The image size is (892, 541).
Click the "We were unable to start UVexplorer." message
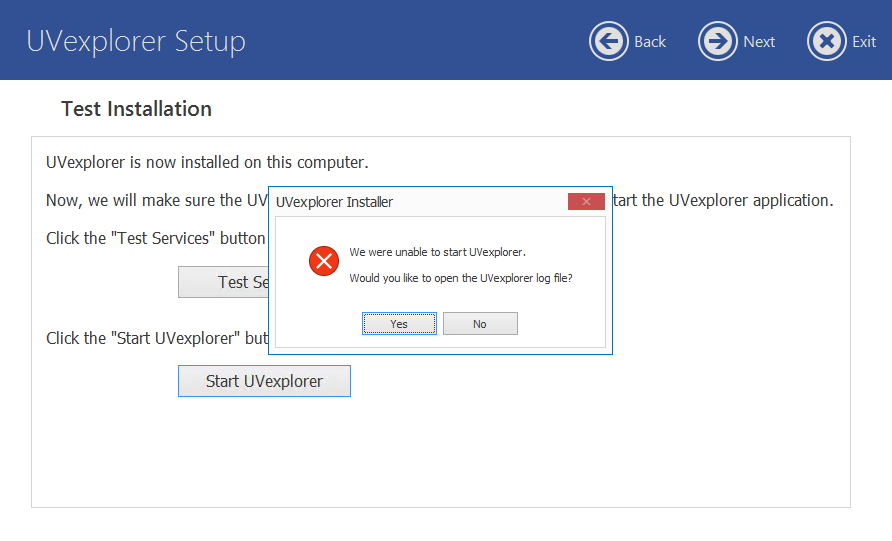coord(437,252)
